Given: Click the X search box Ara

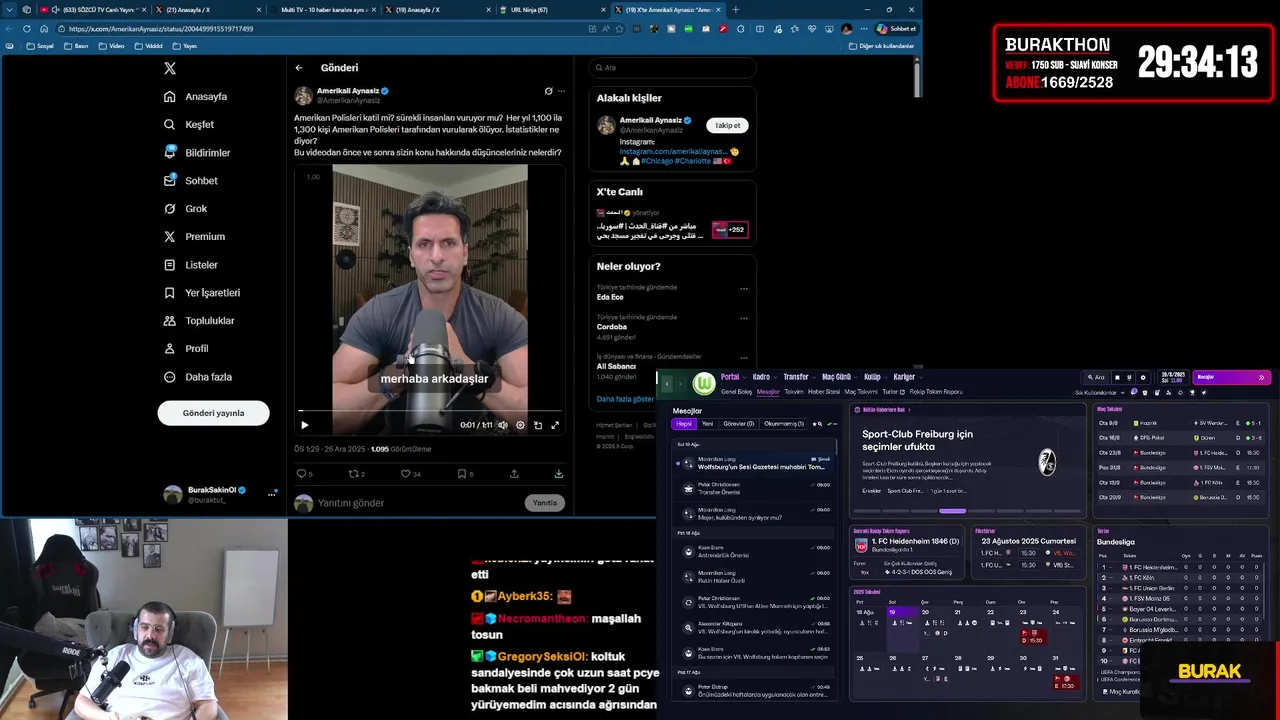Looking at the screenshot, I should point(672,68).
